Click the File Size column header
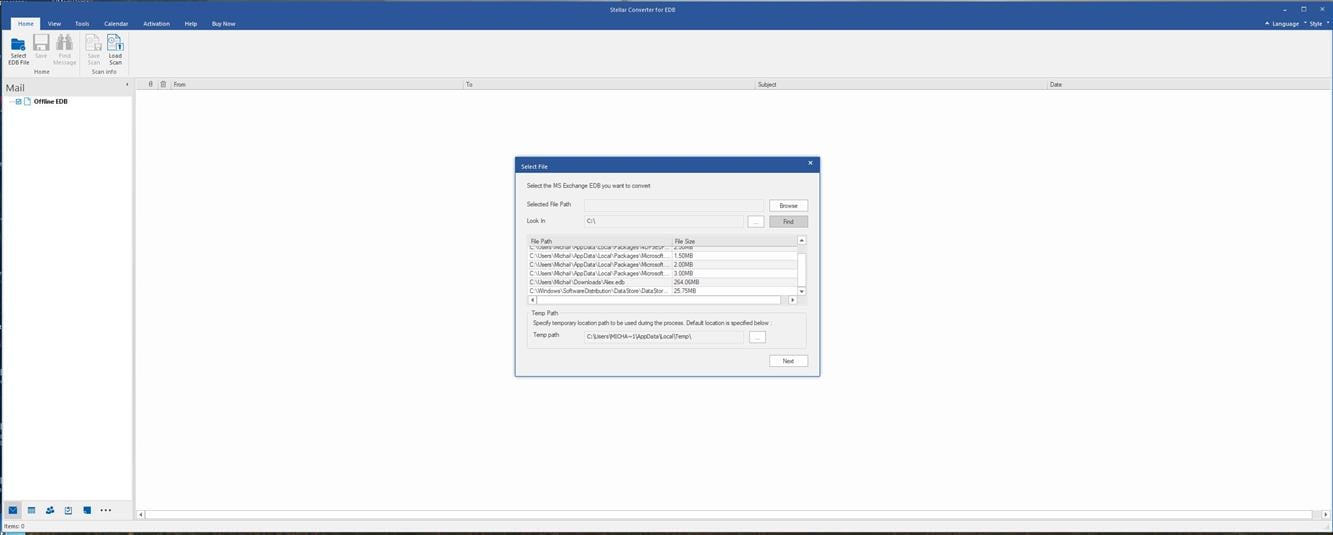This screenshot has height=535, width=1333. [734, 241]
